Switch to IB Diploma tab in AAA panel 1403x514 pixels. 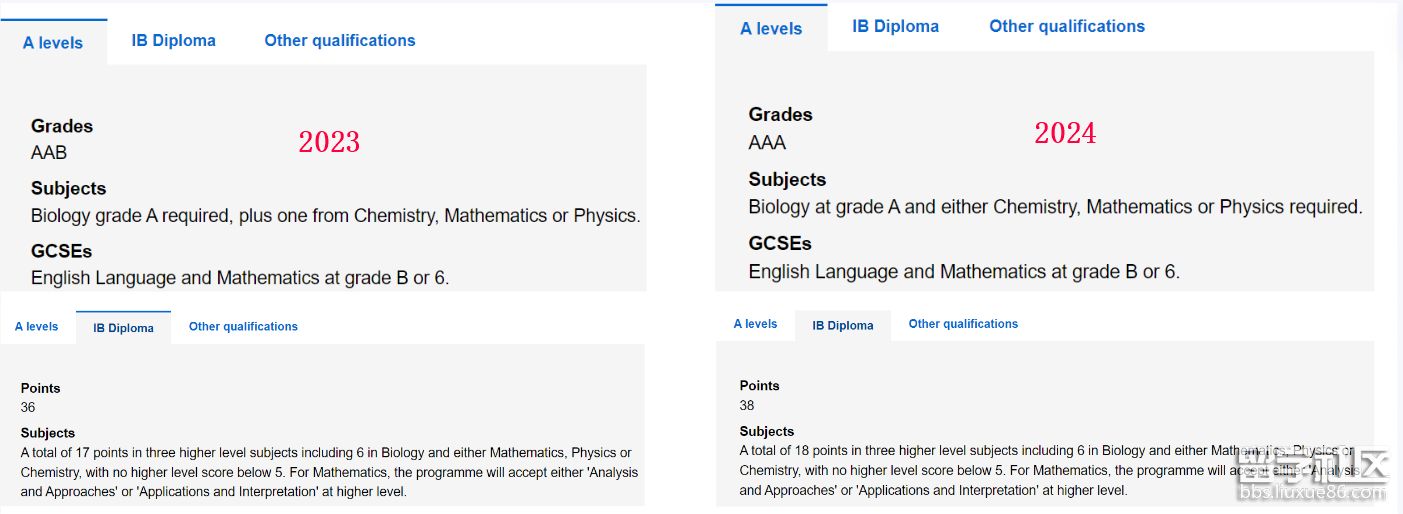pos(895,27)
